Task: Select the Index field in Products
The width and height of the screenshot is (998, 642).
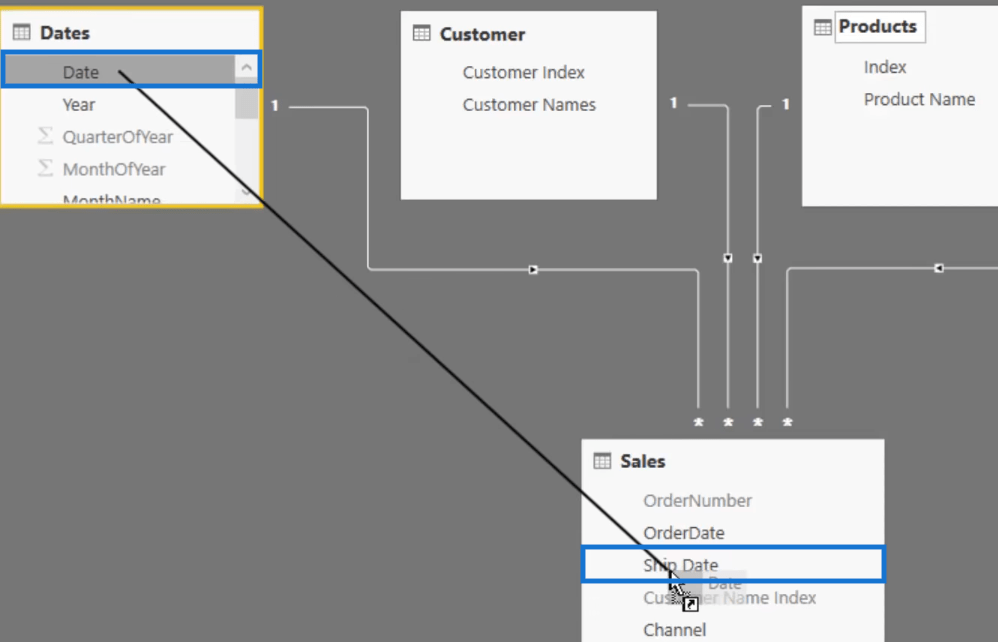Action: click(885, 67)
